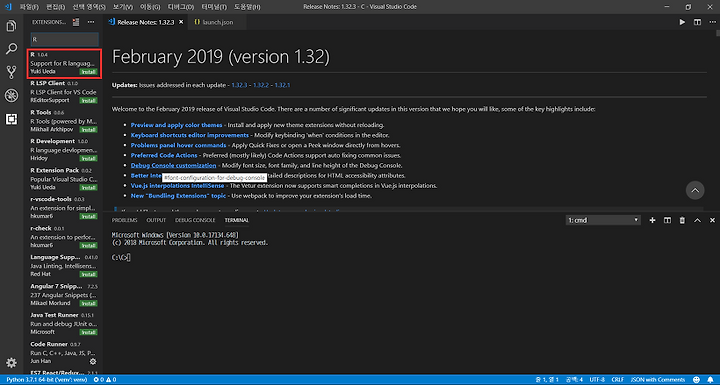Open feedback smiley in status bar
The height and width of the screenshot is (385, 720).
[x=696, y=380]
